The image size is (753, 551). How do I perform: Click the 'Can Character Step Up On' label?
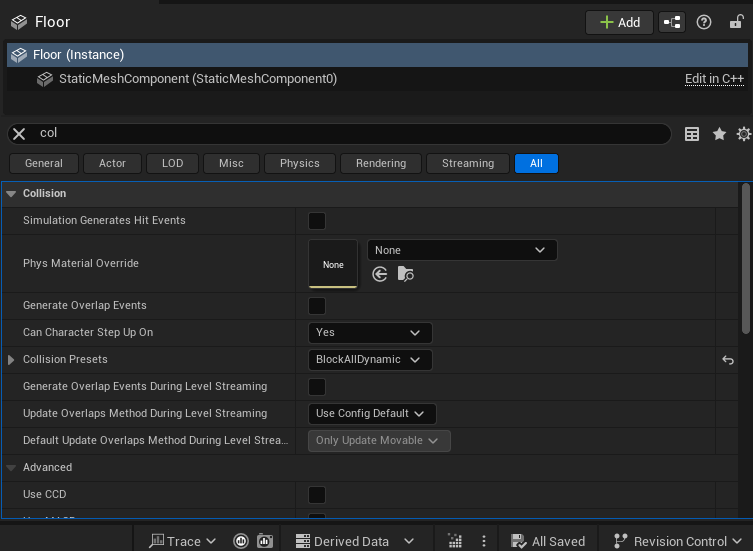(x=88, y=332)
